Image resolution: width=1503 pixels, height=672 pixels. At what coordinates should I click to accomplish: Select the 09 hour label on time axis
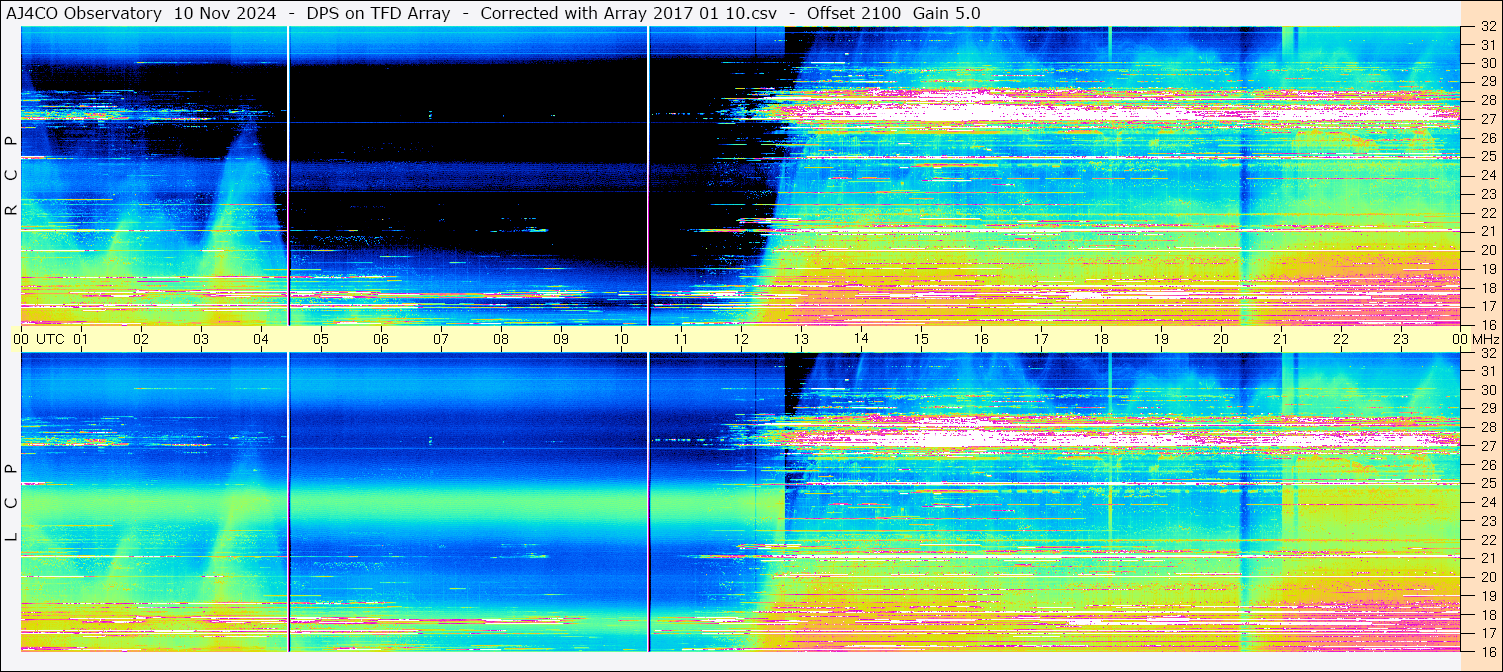[561, 339]
